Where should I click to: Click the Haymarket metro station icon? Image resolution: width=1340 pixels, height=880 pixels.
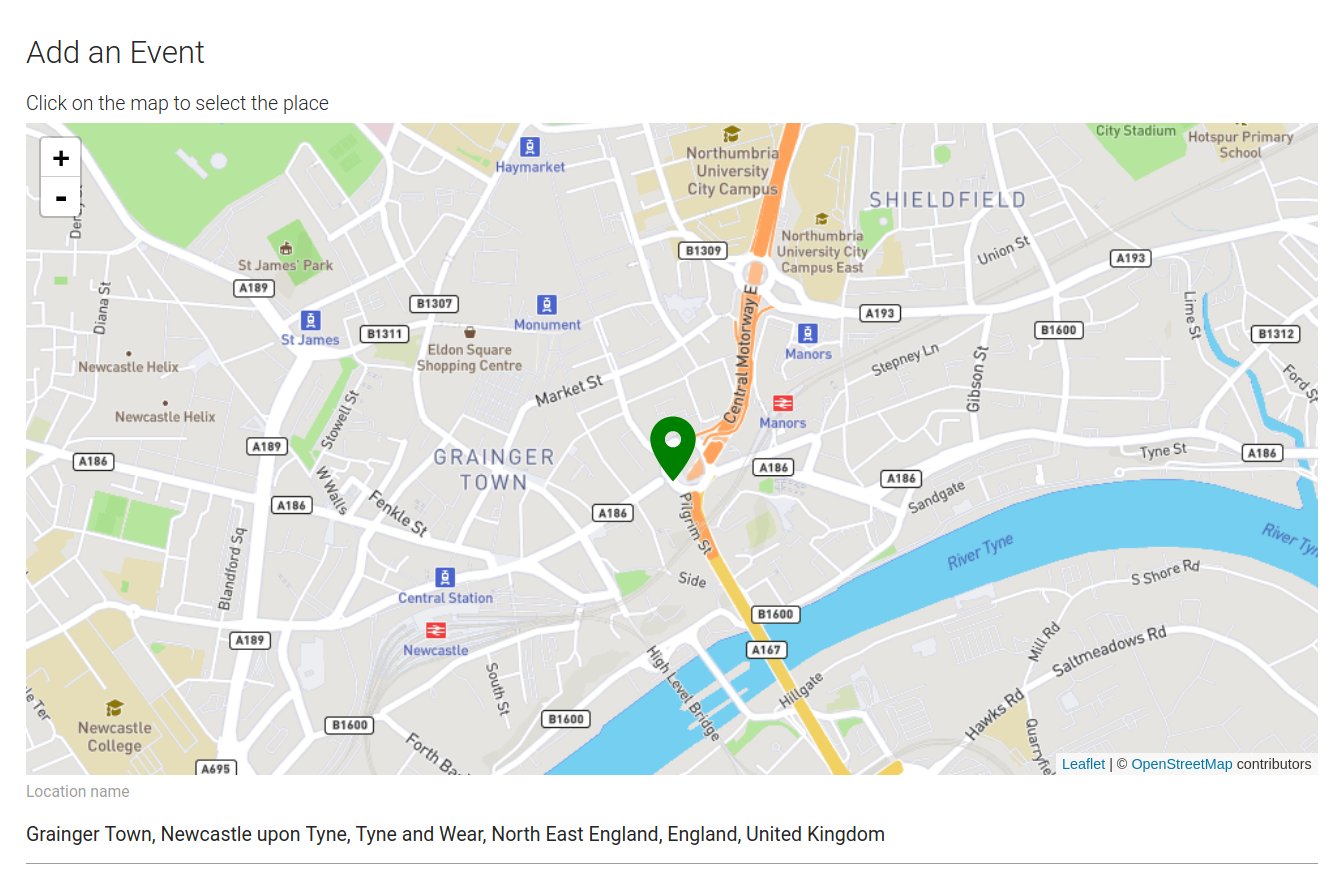[530, 147]
